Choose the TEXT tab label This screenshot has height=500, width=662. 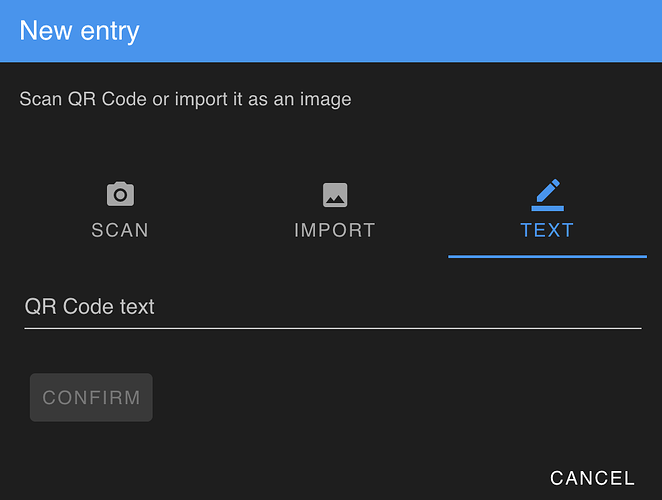tap(547, 230)
